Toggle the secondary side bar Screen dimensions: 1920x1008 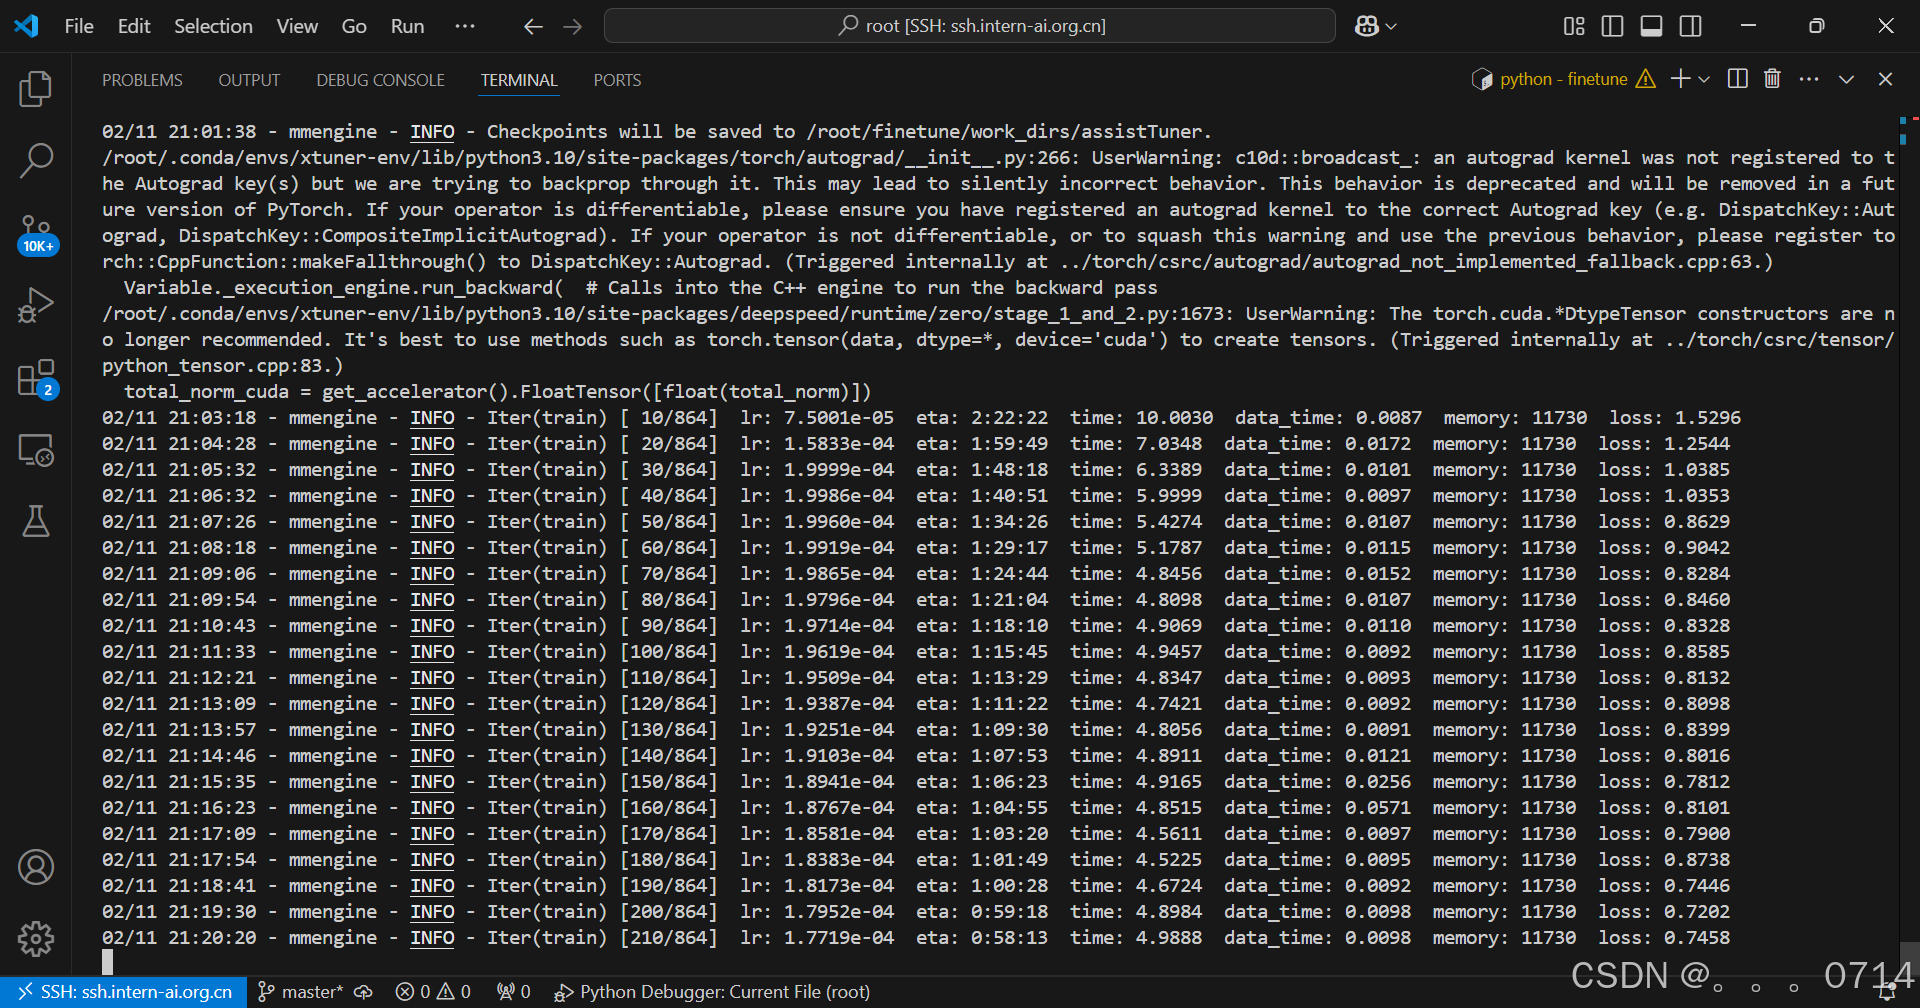[x=1691, y=26]
